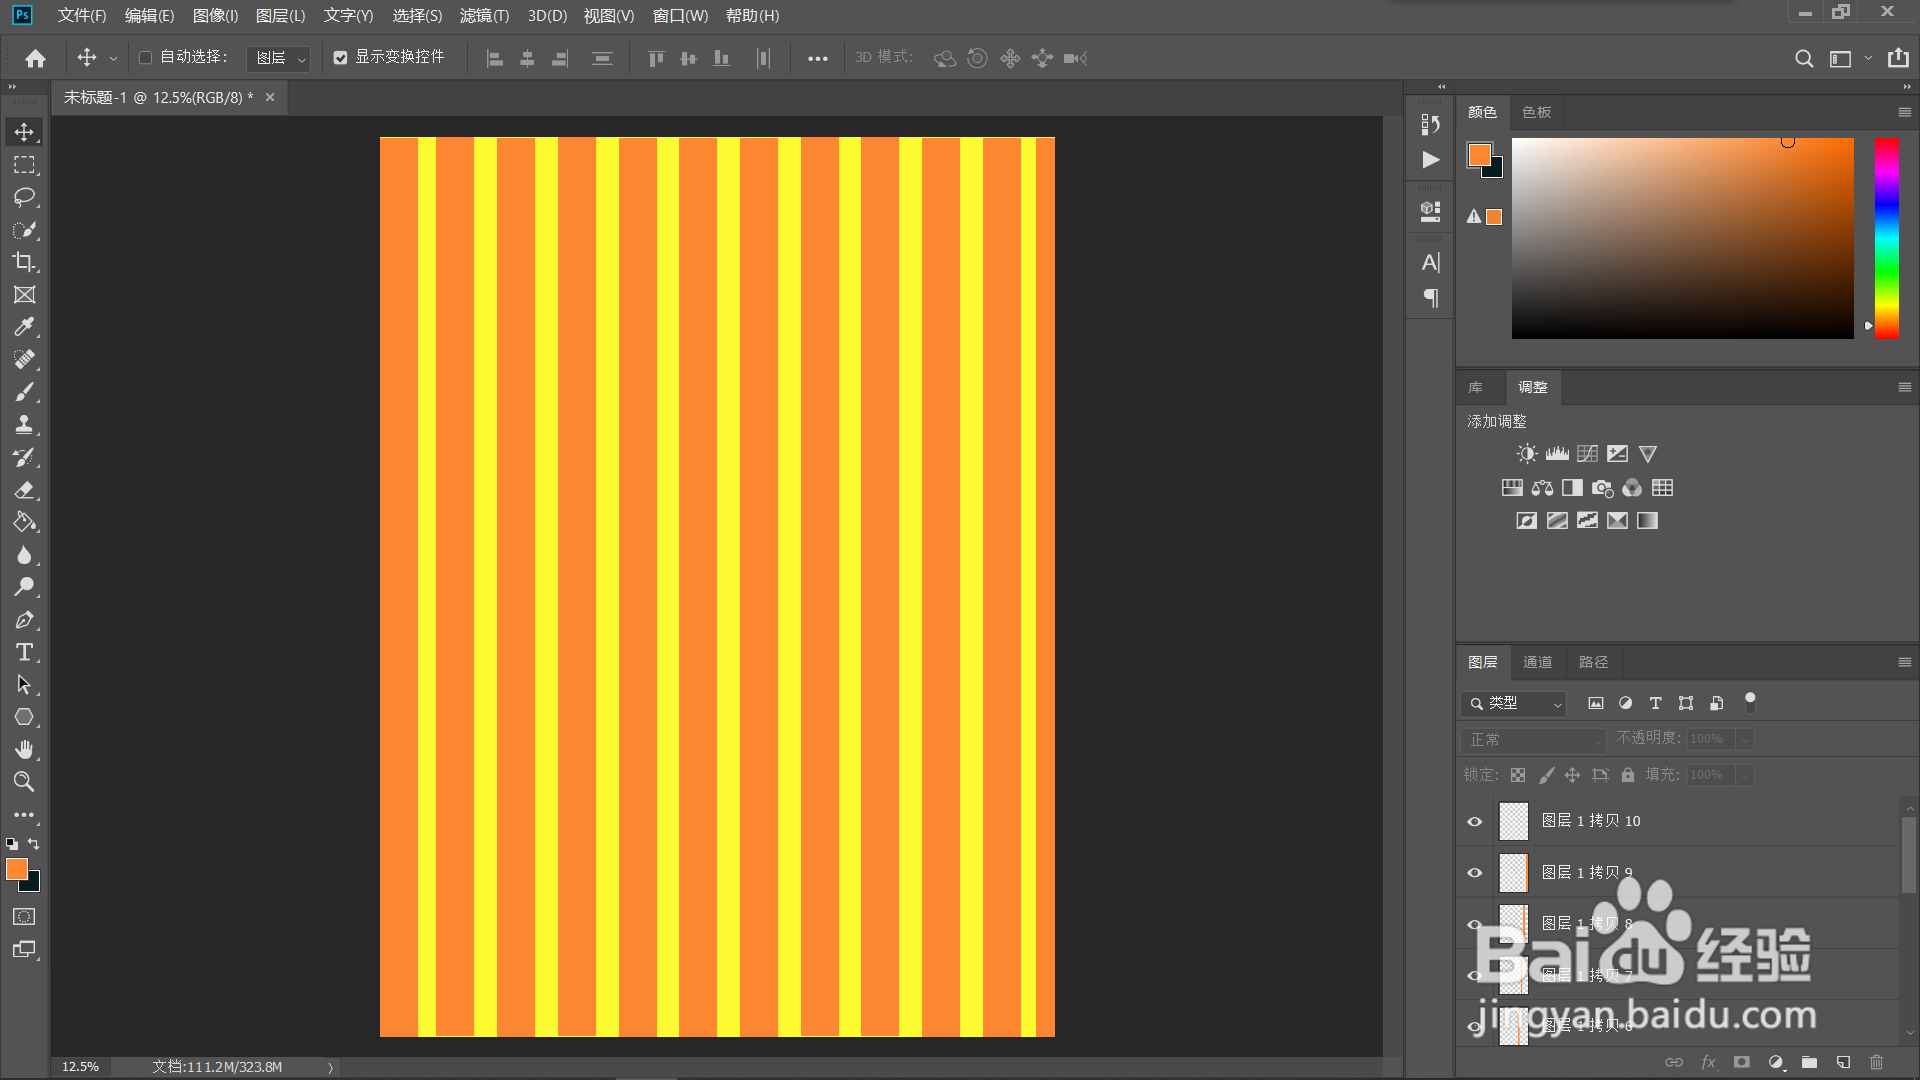Switch to the 通道 tab
This screenshot has height=1080, width=1920.
[1537, 662]
